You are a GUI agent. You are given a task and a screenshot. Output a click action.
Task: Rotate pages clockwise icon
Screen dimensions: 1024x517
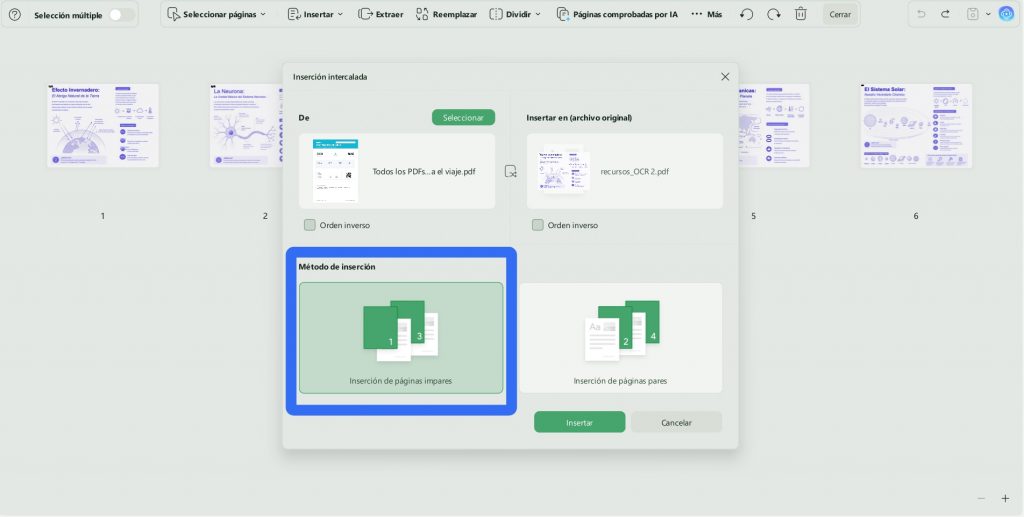coord(774,14)
